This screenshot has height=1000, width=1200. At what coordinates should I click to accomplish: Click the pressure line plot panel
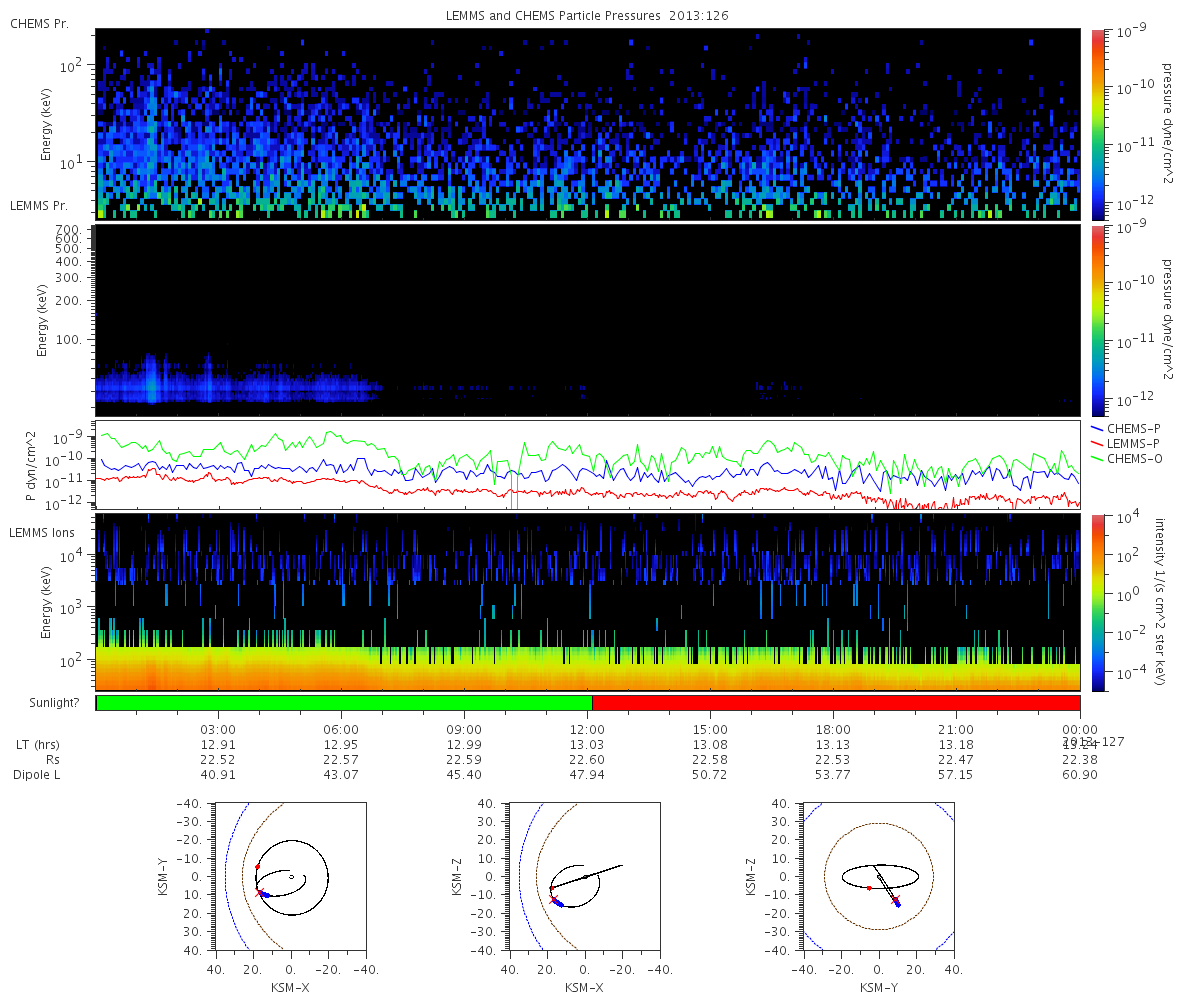coord(588,465)
